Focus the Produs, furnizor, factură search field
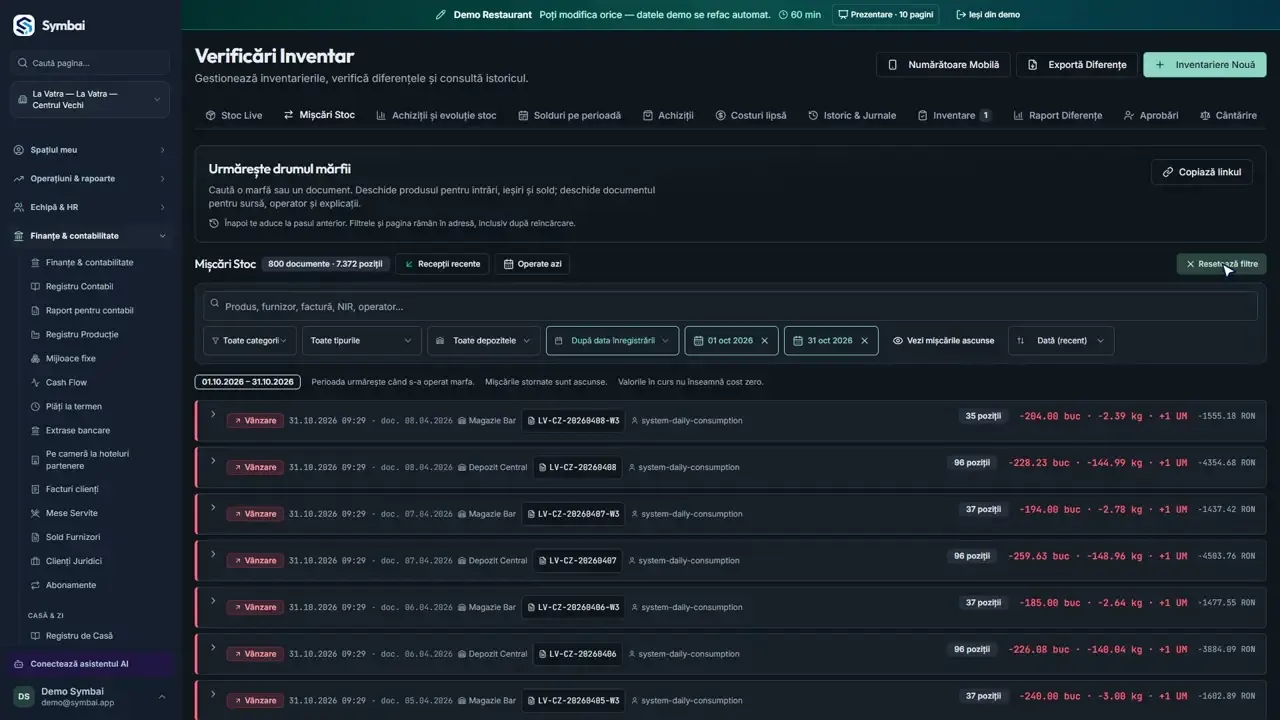This screenshot has width=1280, height=720. pyautogui.click(x=730, y=307)
